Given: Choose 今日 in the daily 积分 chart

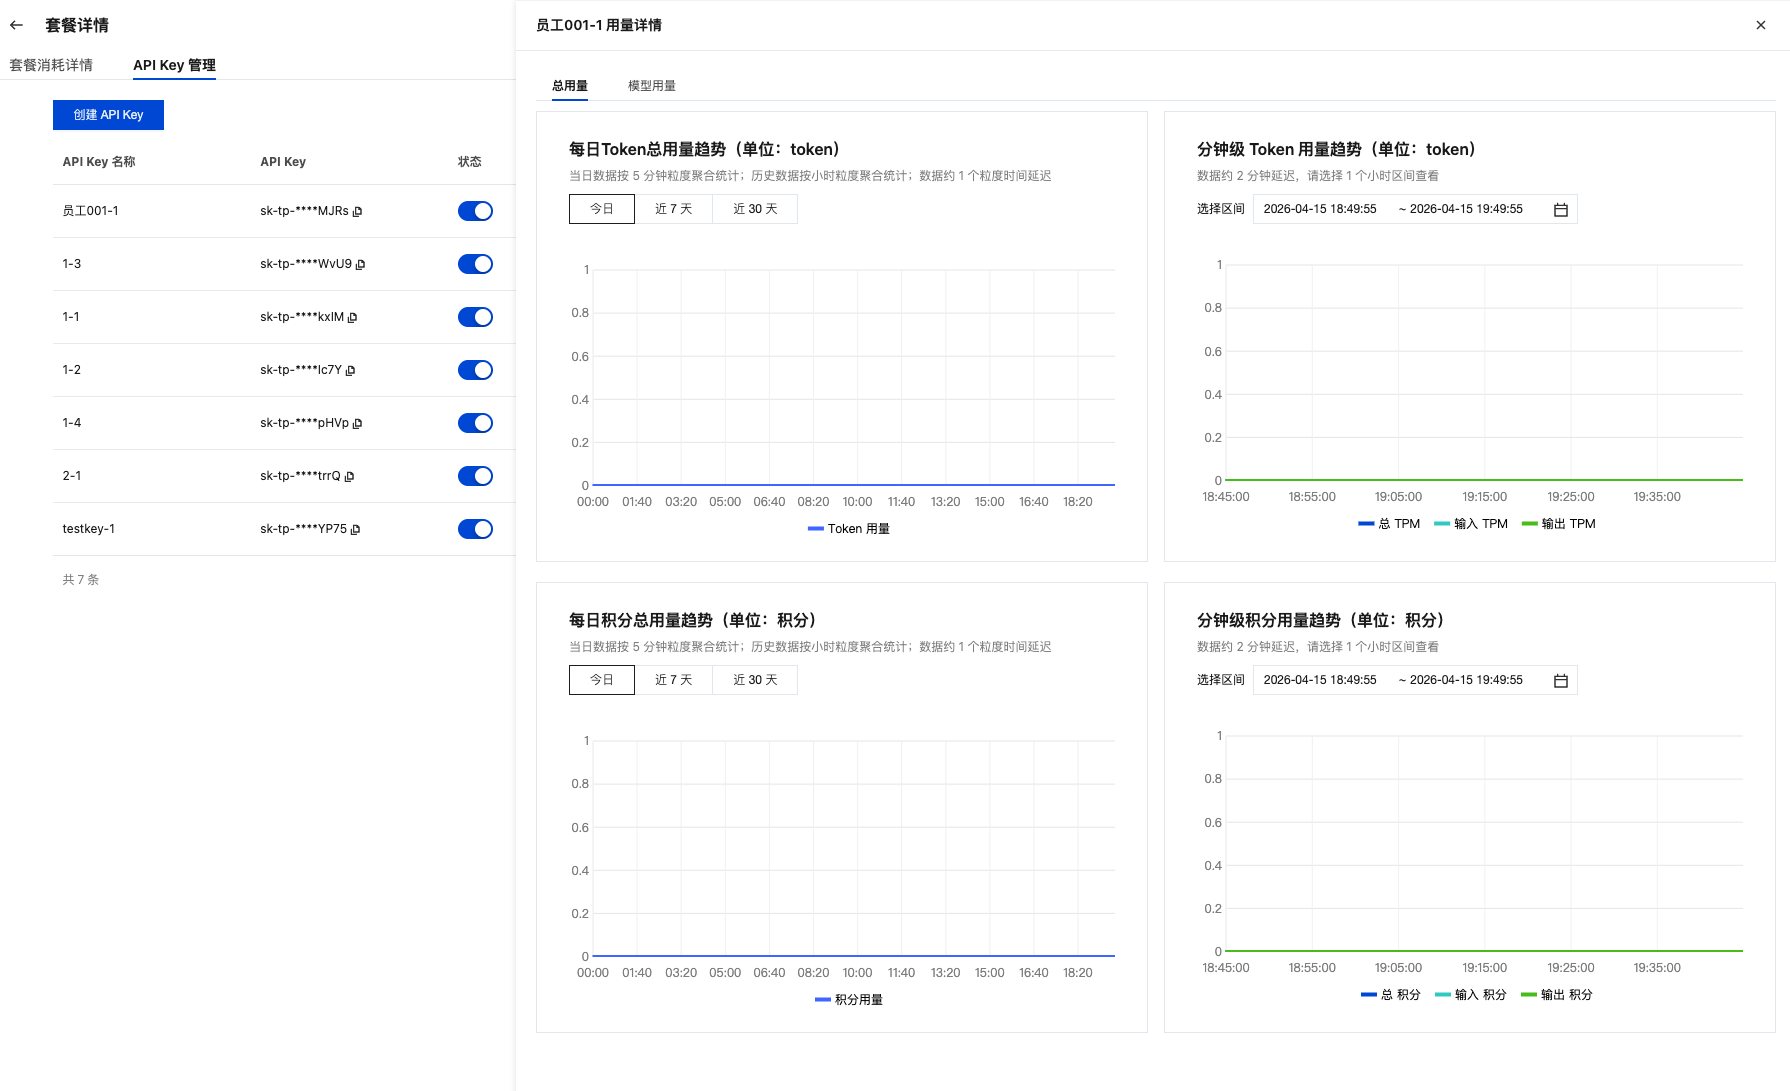Looking at the screenshot, I should point(601,680).
